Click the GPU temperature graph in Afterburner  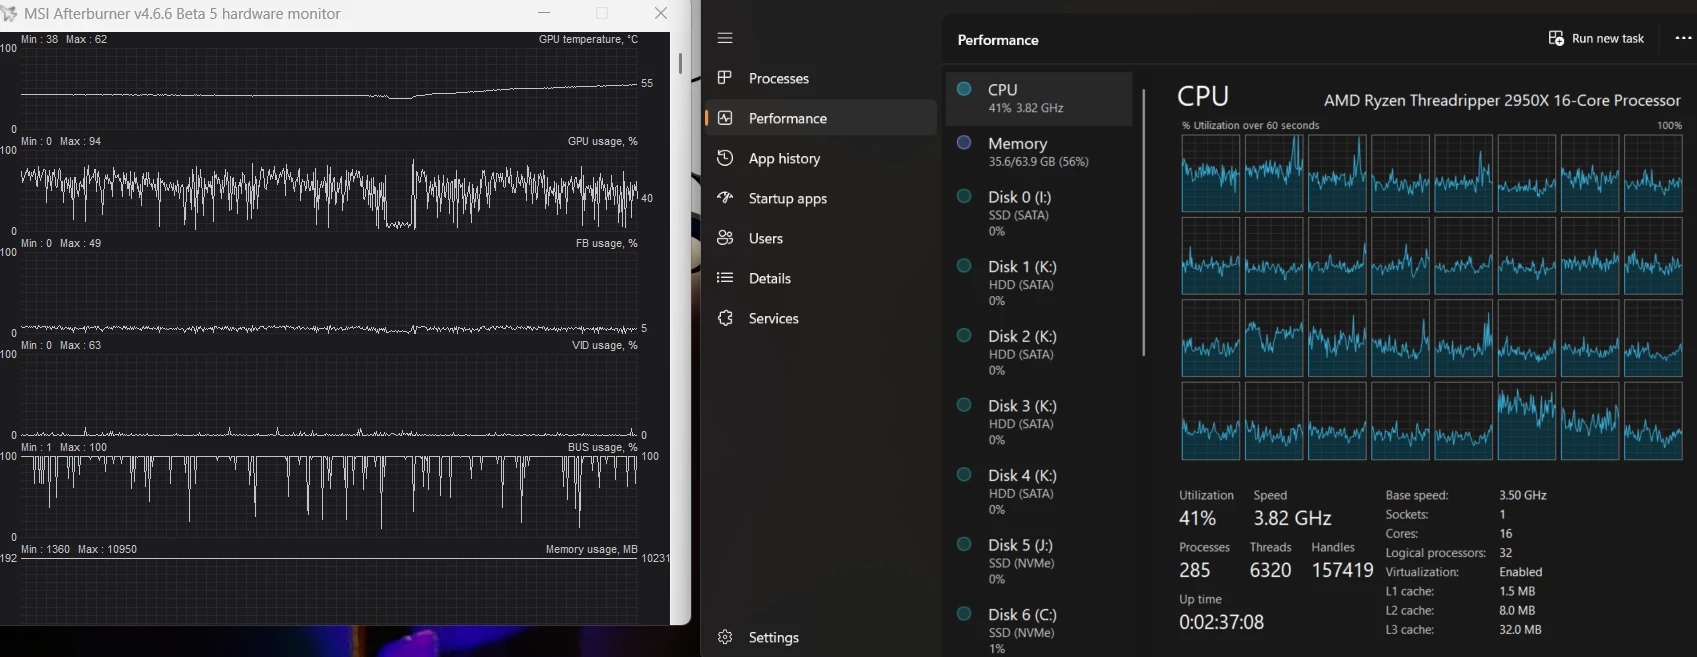[x=329, y=88]
